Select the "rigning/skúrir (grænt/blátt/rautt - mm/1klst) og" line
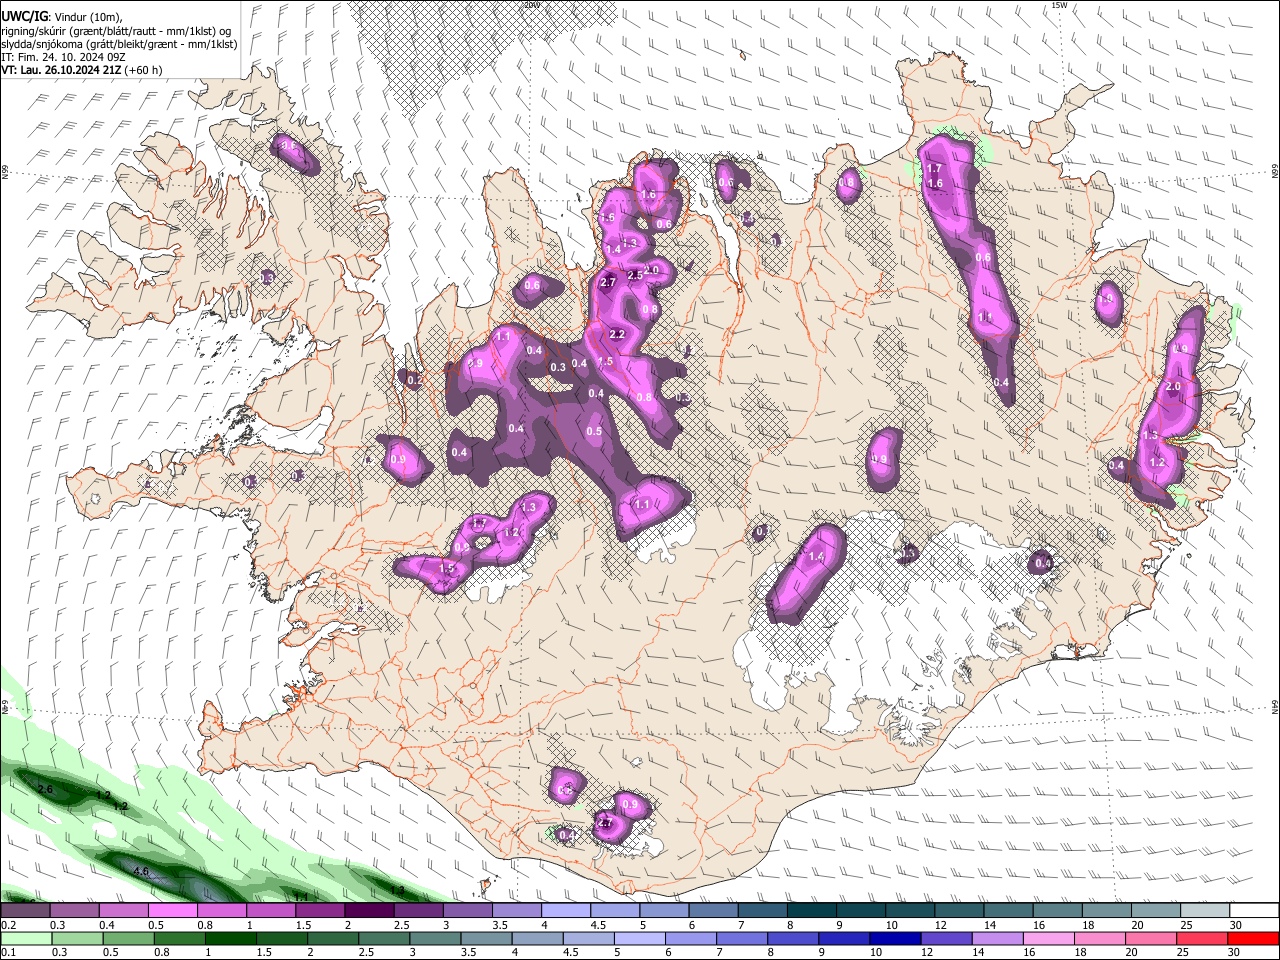This screenshot has height=960, width=1280. 116,31
